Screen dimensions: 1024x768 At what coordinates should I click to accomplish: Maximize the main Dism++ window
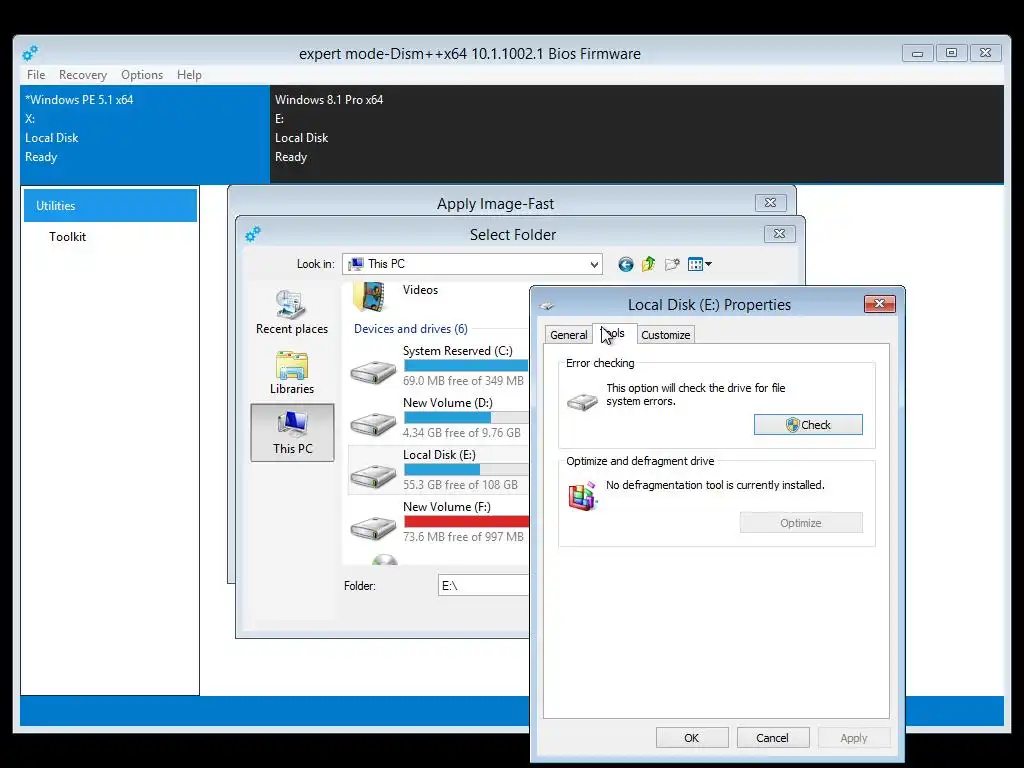[952, 53]
